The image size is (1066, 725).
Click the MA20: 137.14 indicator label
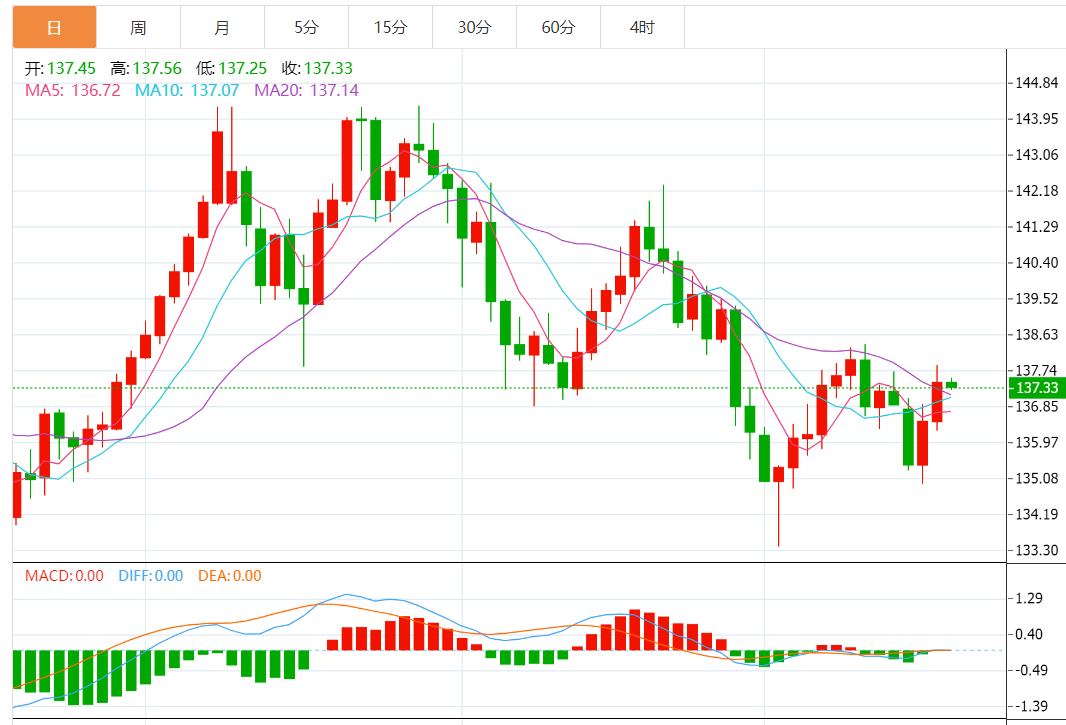click(307, 90)
